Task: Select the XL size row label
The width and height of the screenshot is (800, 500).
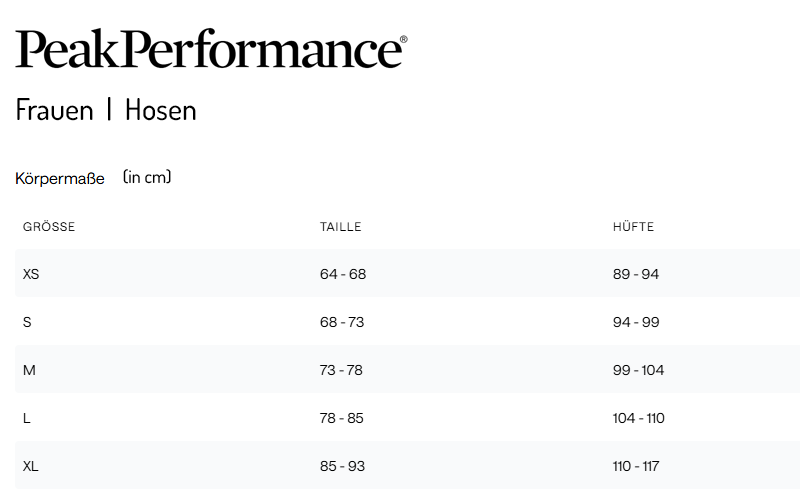Action: click(x=31, y=466)
